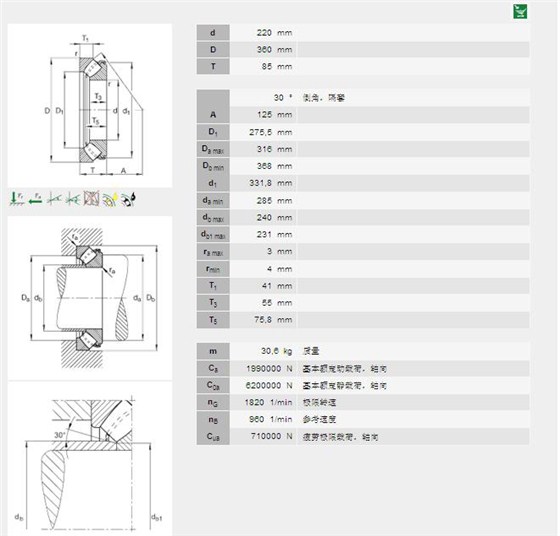Click the db1 max value 231 mm
Image resolution: width=560 pixels, height=536 pixels.
[274, 235]
